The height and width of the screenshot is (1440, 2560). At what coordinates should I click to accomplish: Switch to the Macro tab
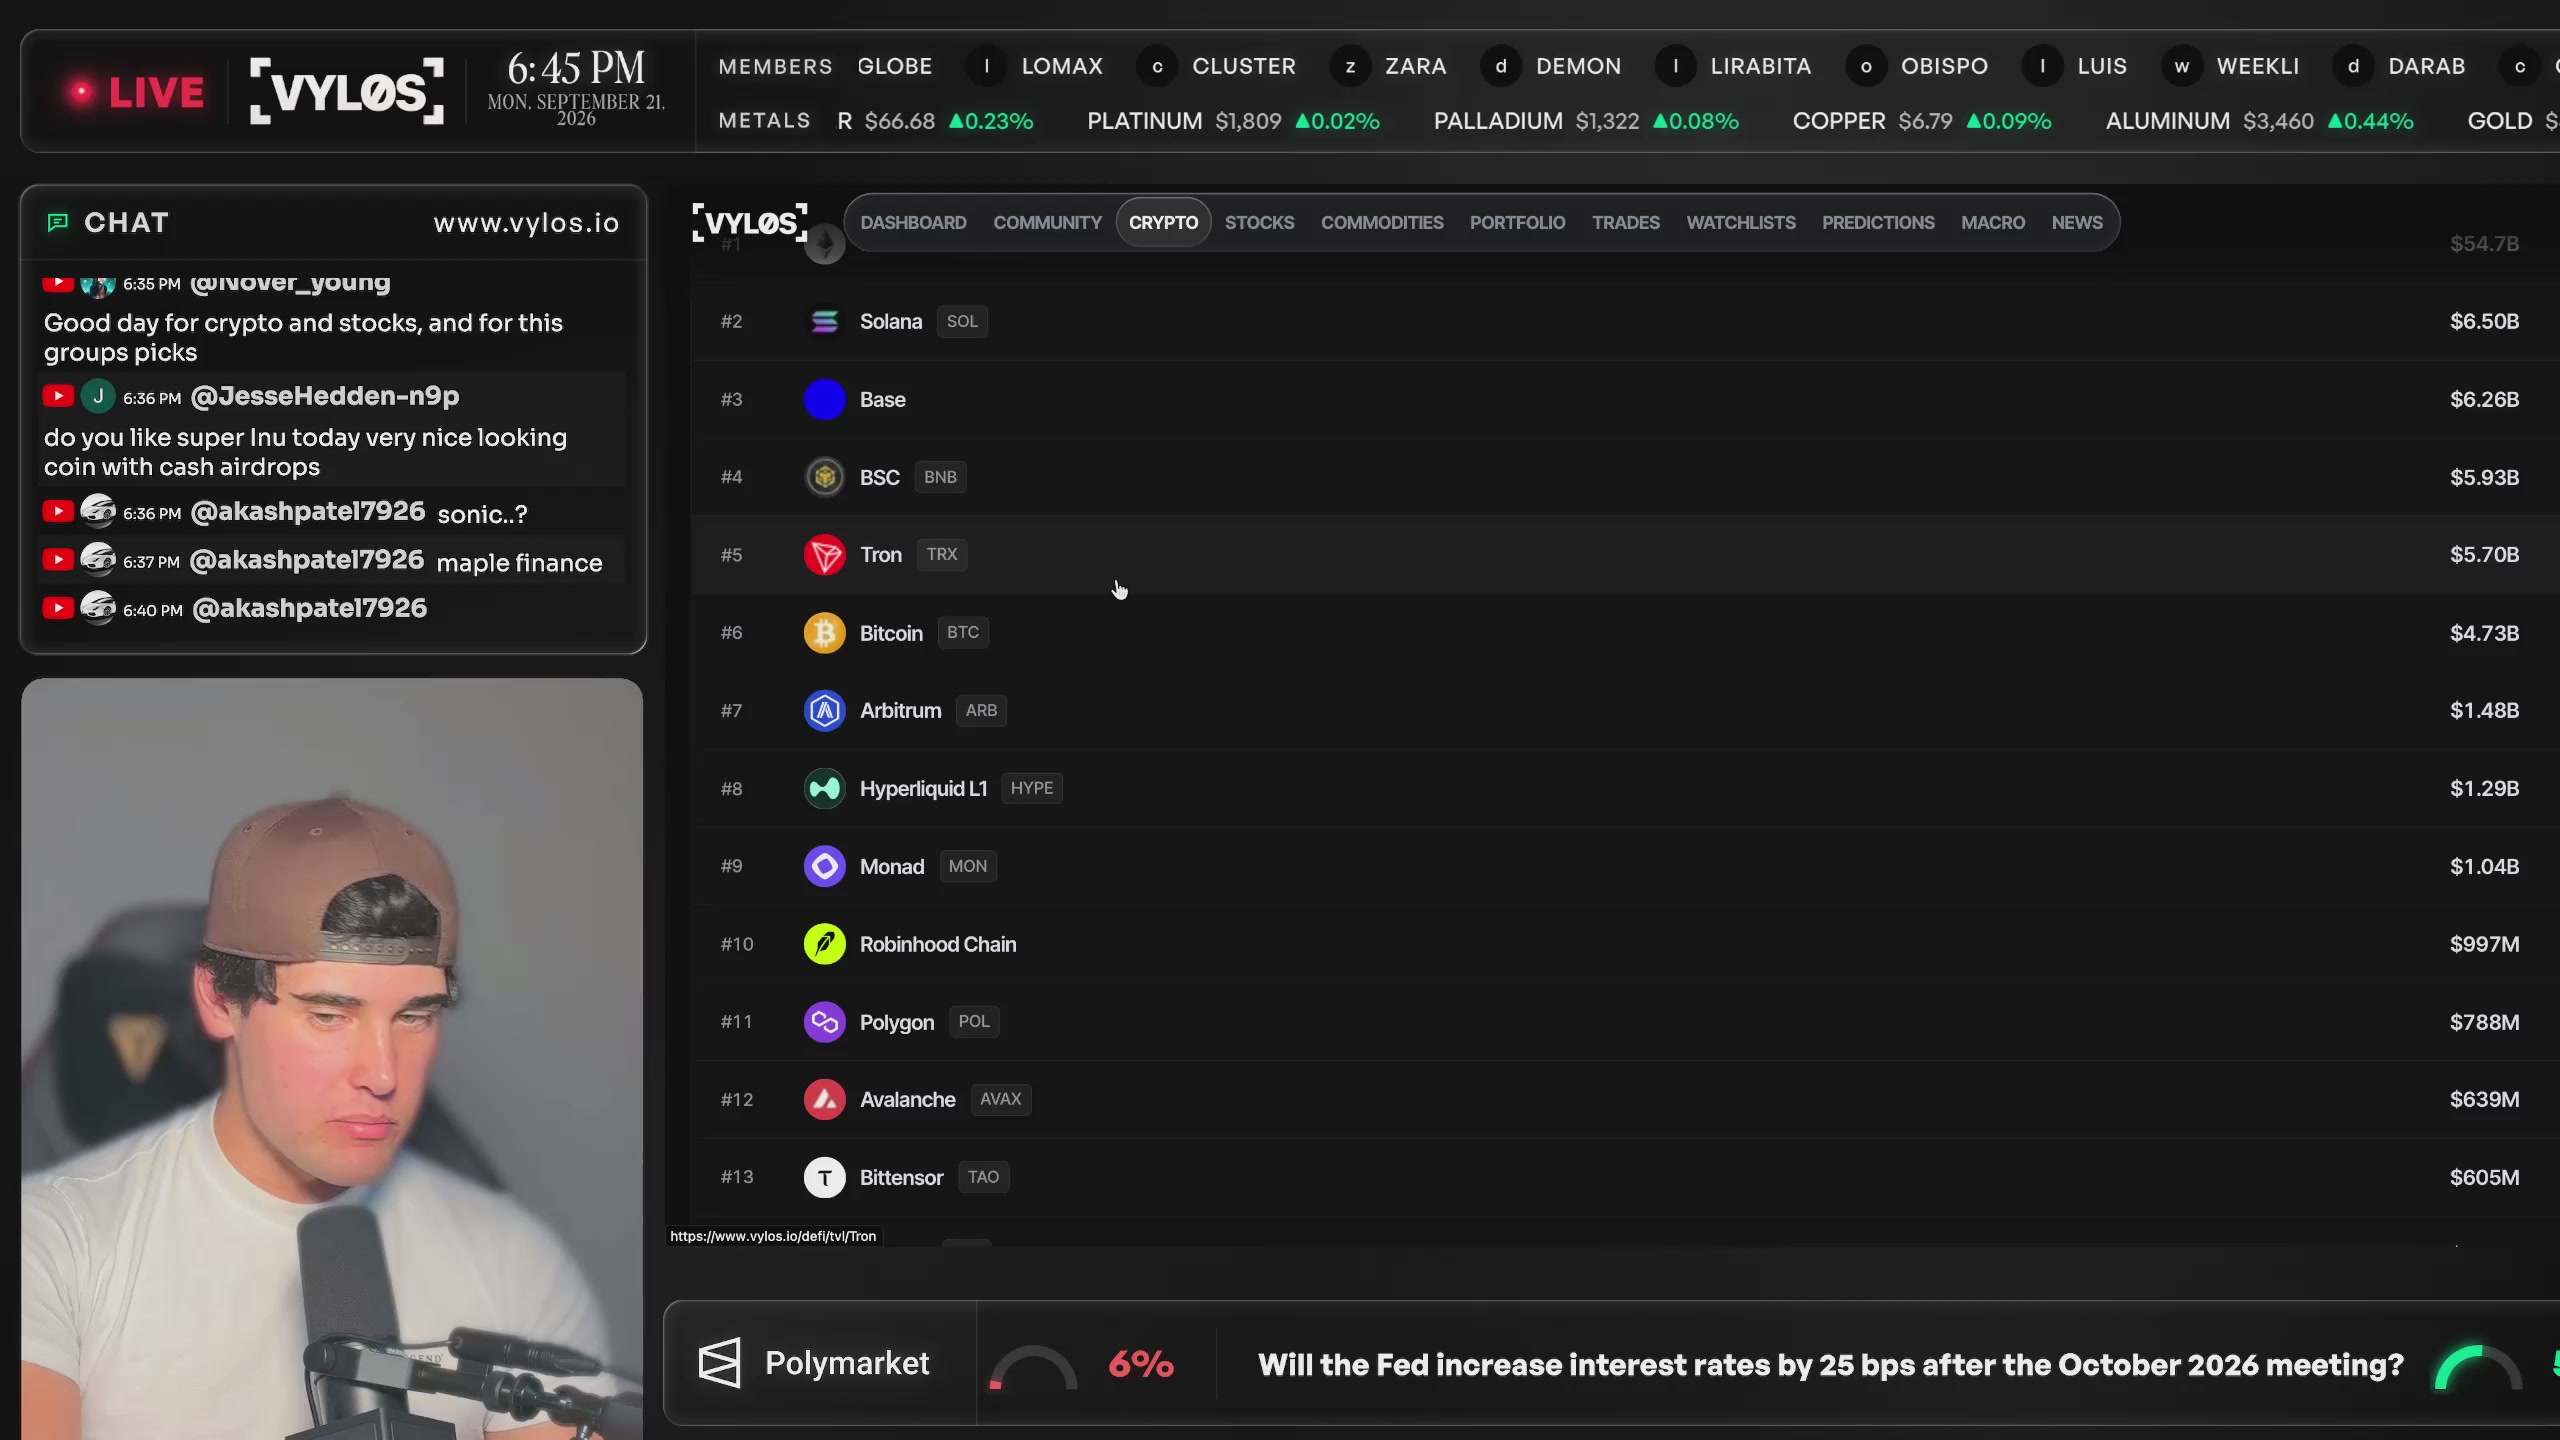click(x=1993, y=222)
